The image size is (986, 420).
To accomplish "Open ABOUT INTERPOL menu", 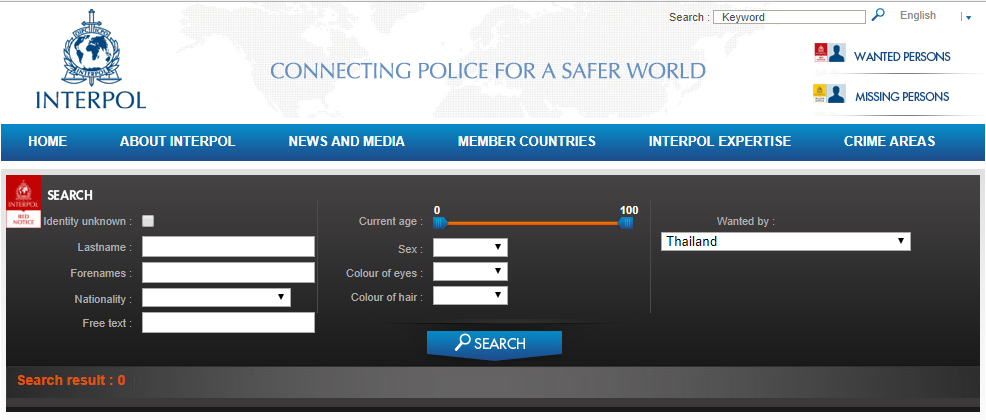I will pyautogui.click(x=177, y=141).
